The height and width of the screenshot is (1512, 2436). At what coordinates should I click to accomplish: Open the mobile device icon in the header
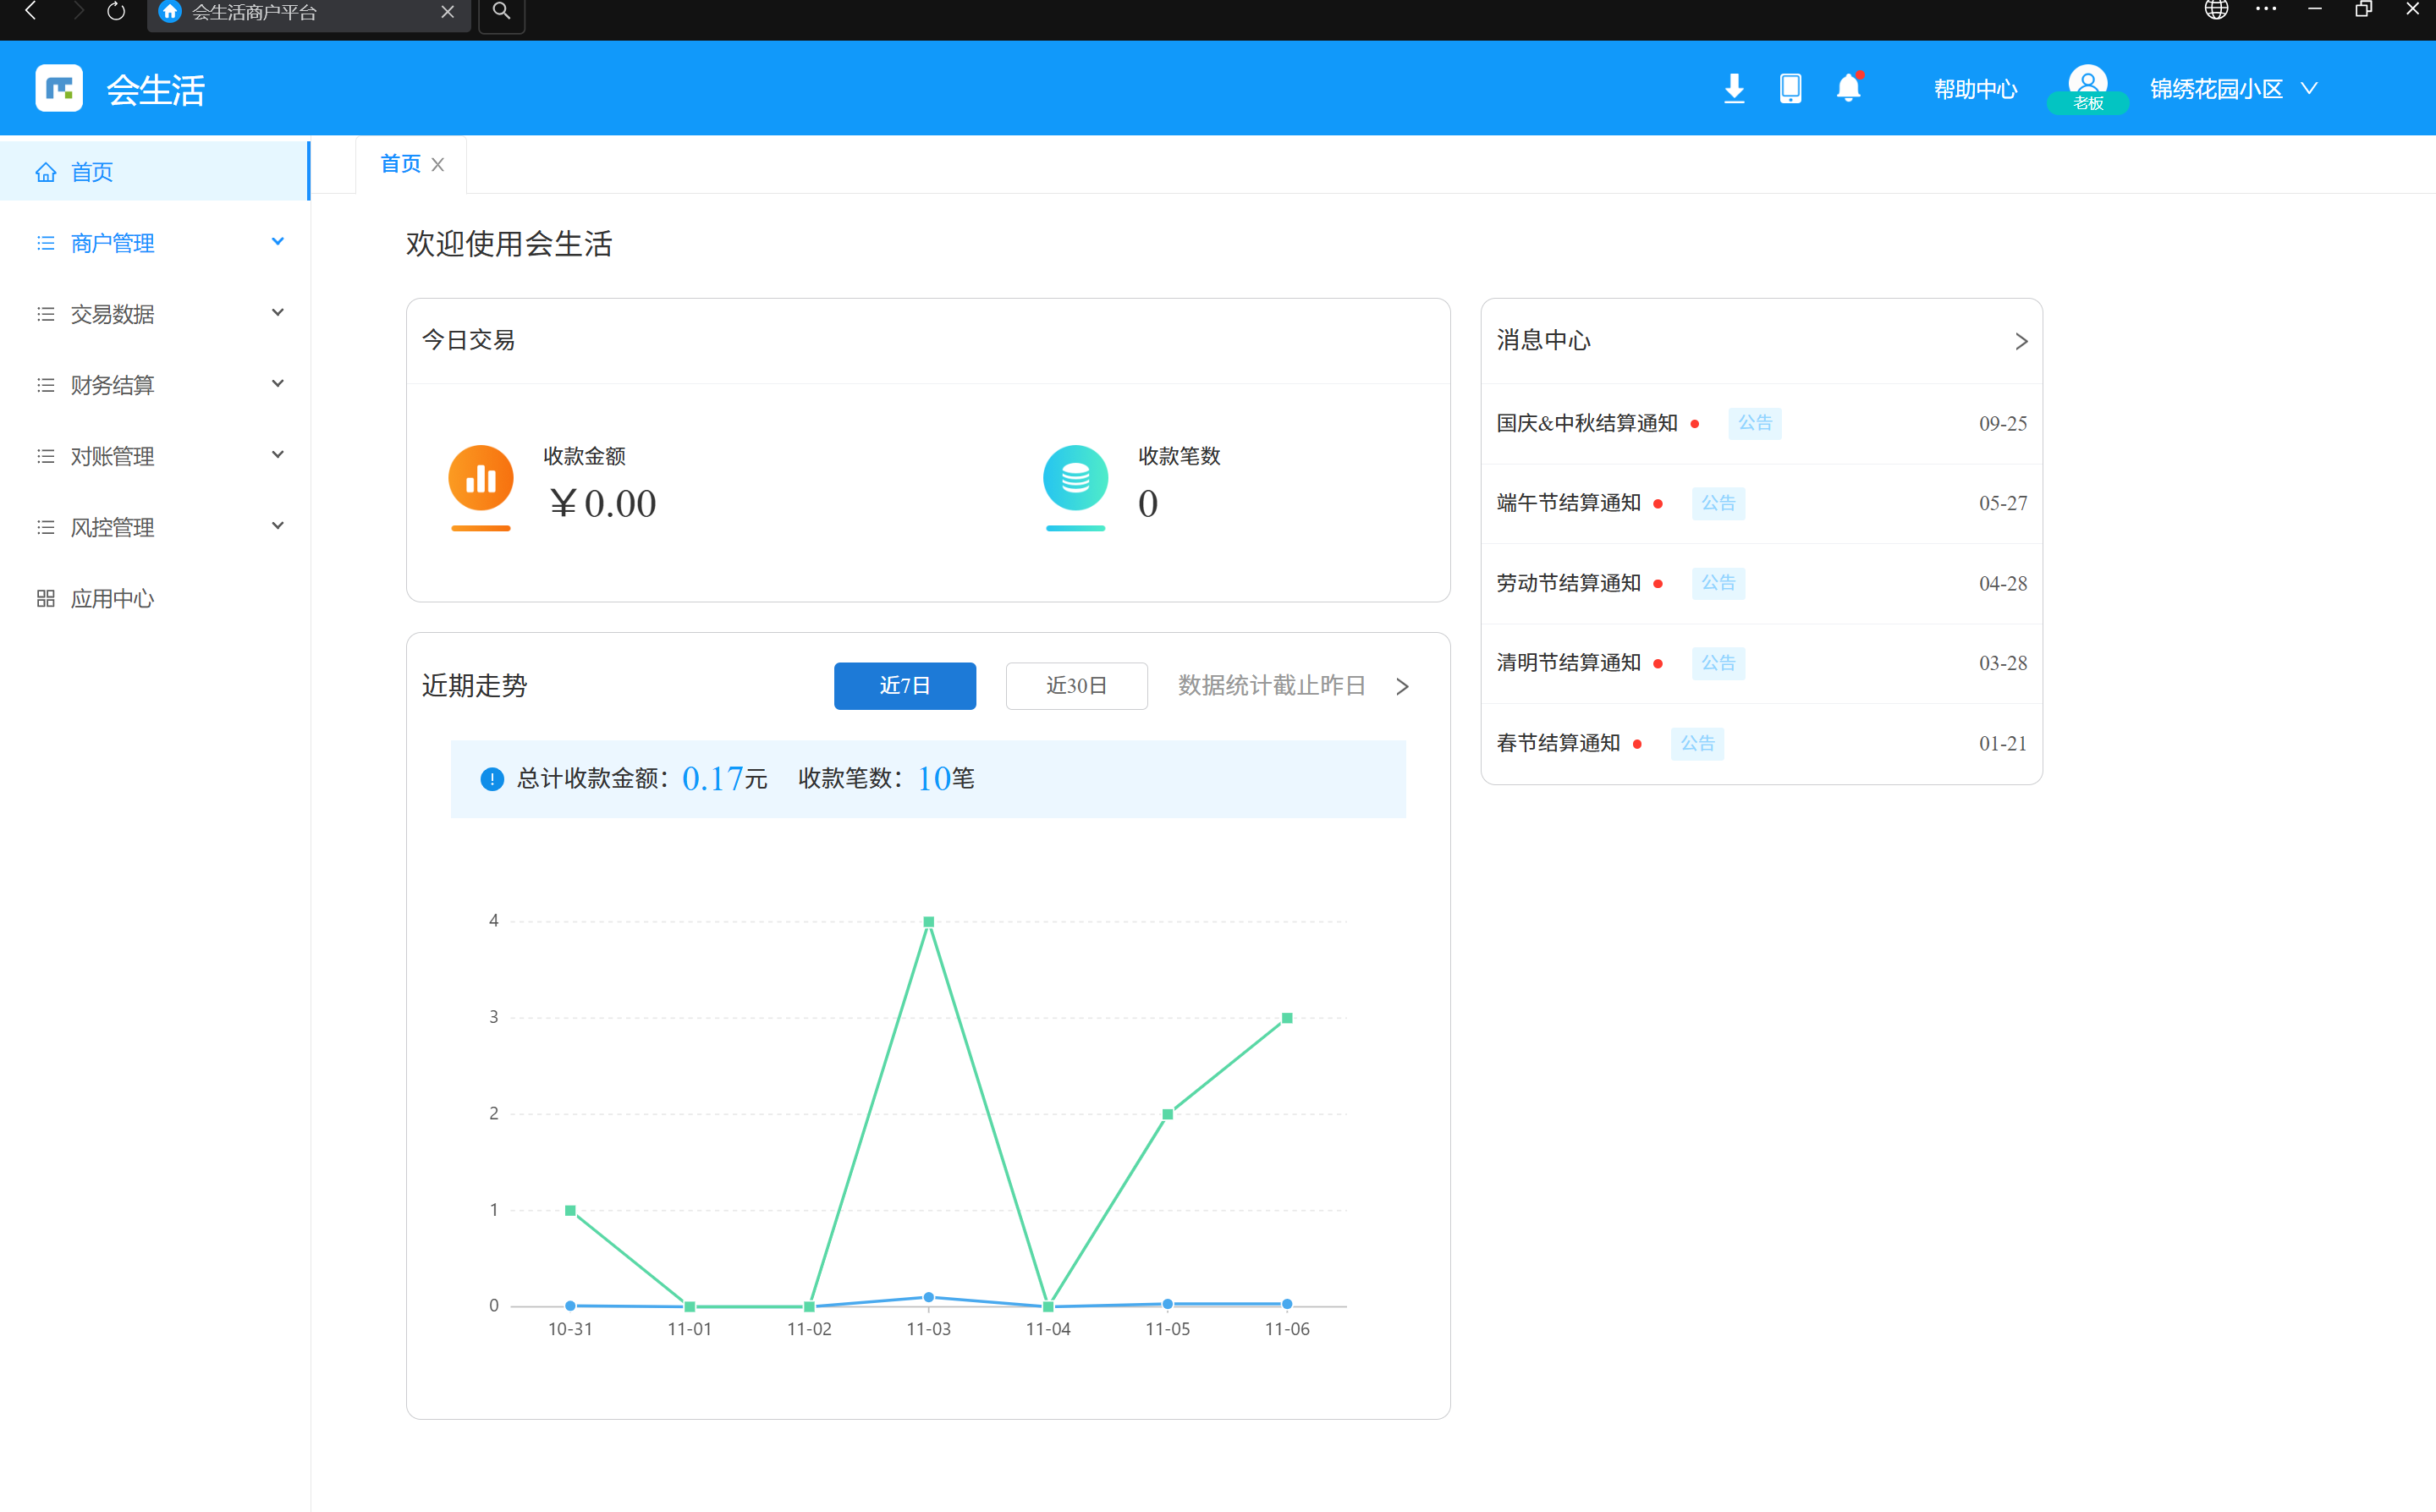[x=1790, y=88]
